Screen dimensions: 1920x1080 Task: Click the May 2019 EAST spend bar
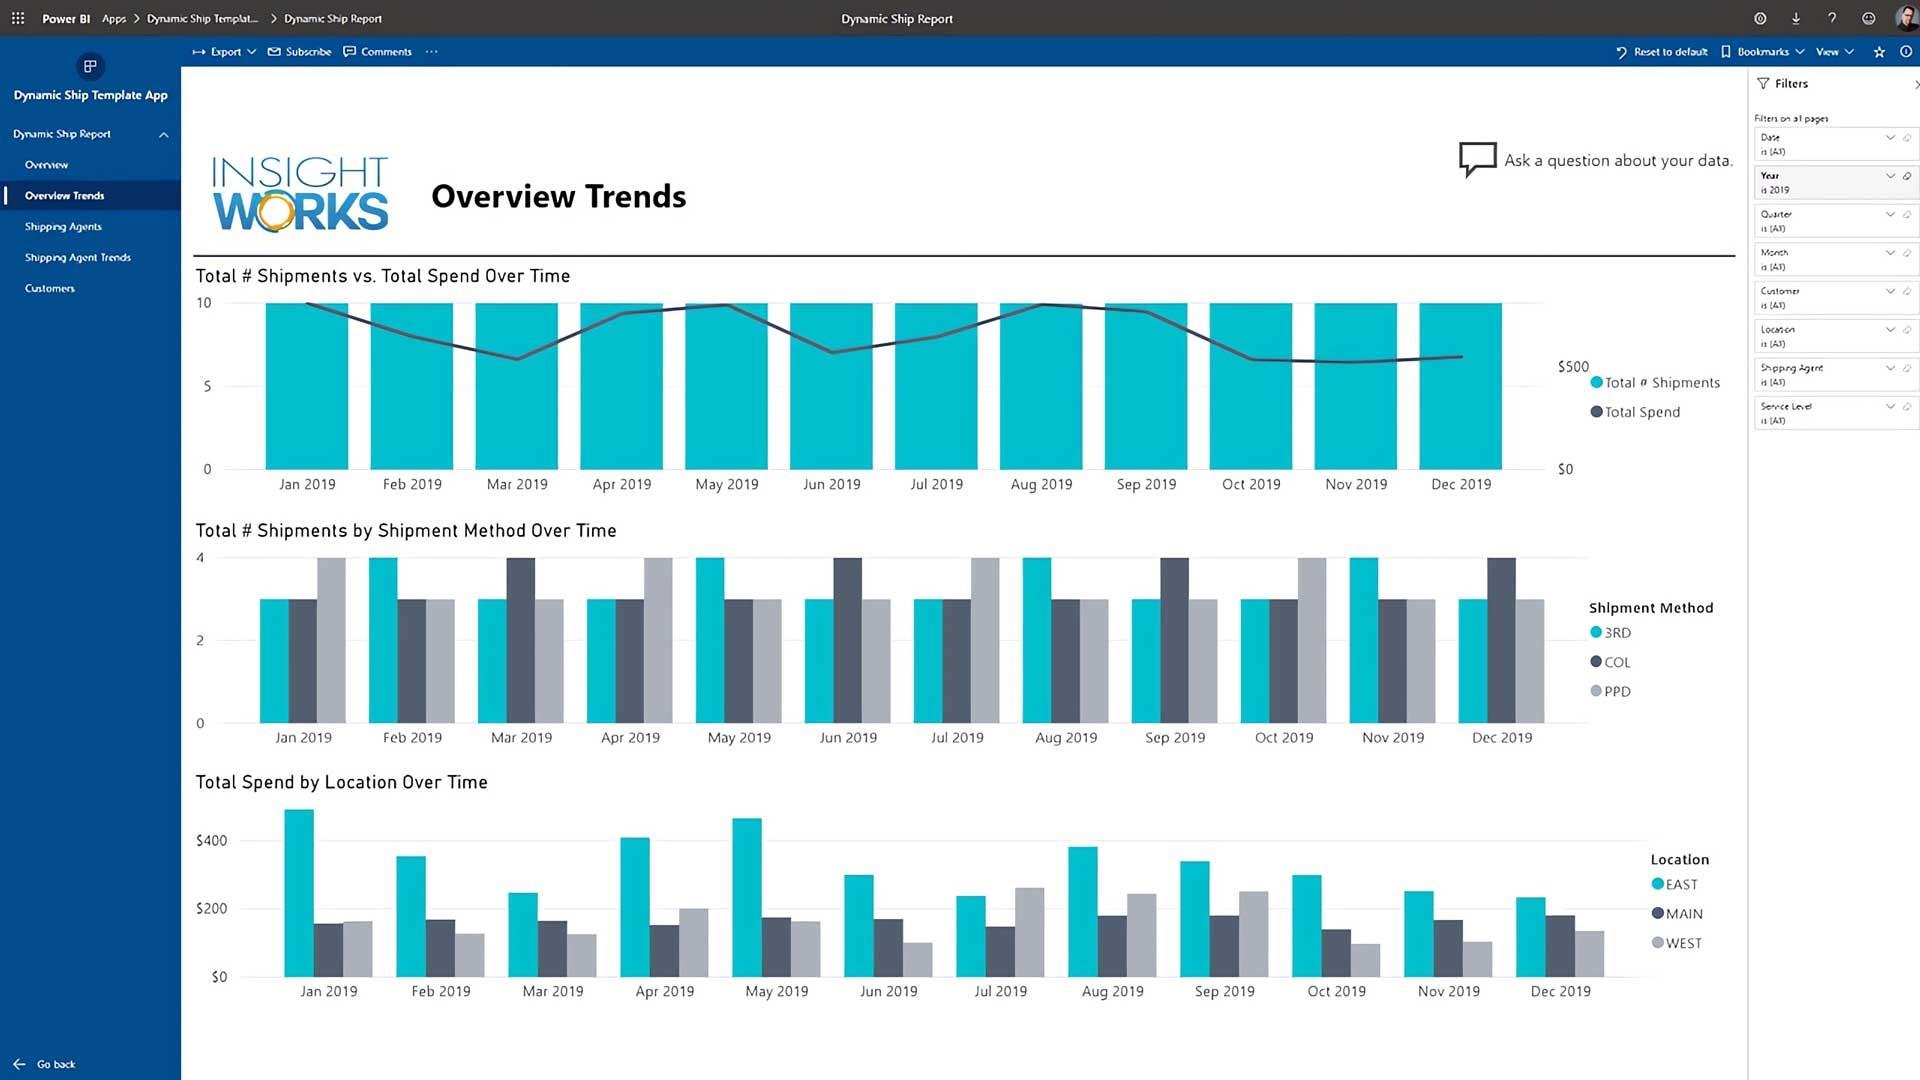coord(747,896)
